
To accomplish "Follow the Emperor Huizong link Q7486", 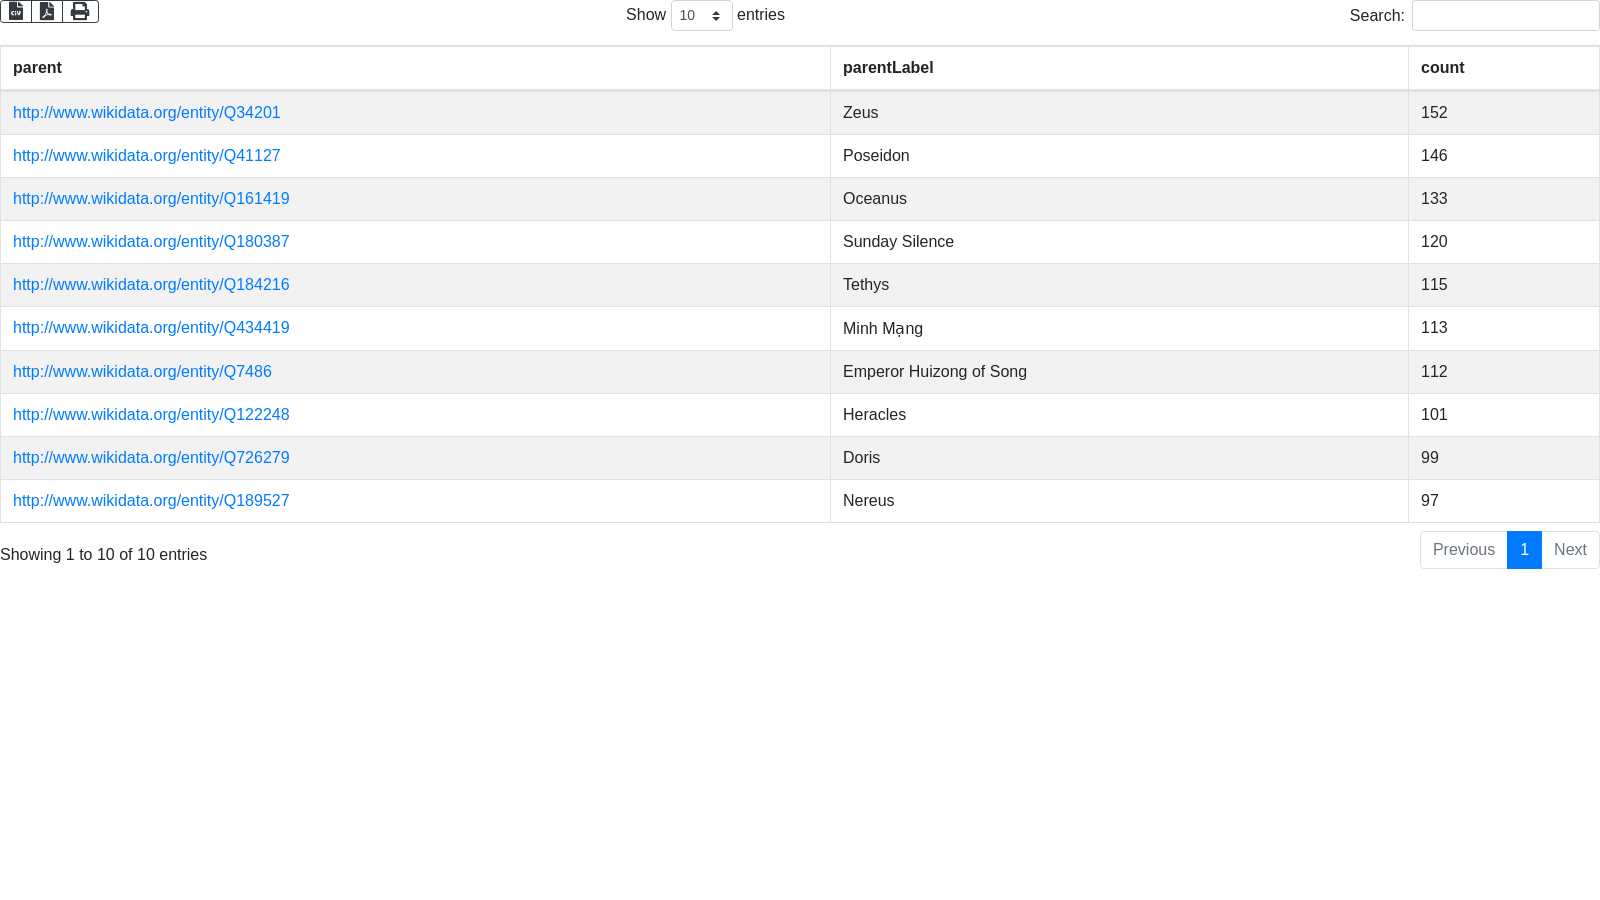I will click(142, 372).
